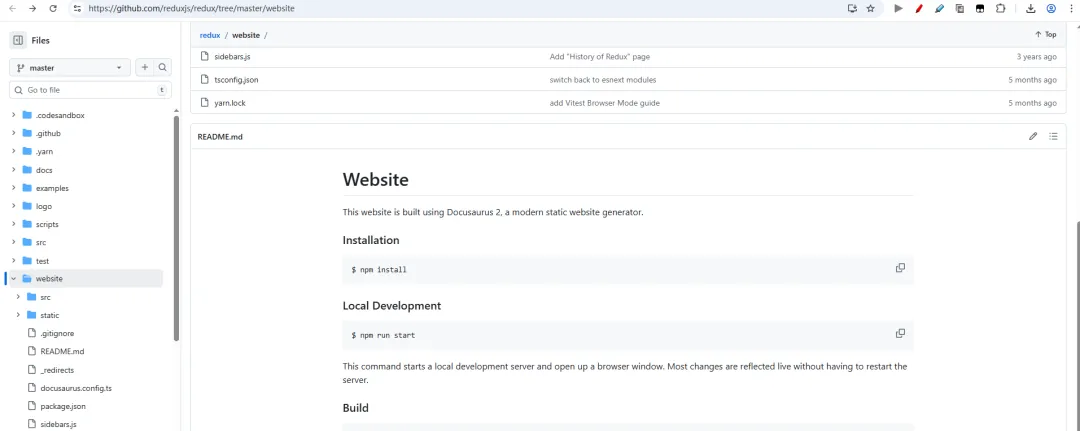Click the search icon next to plus button
This screenshot has height=431, width=1080.
163,67
